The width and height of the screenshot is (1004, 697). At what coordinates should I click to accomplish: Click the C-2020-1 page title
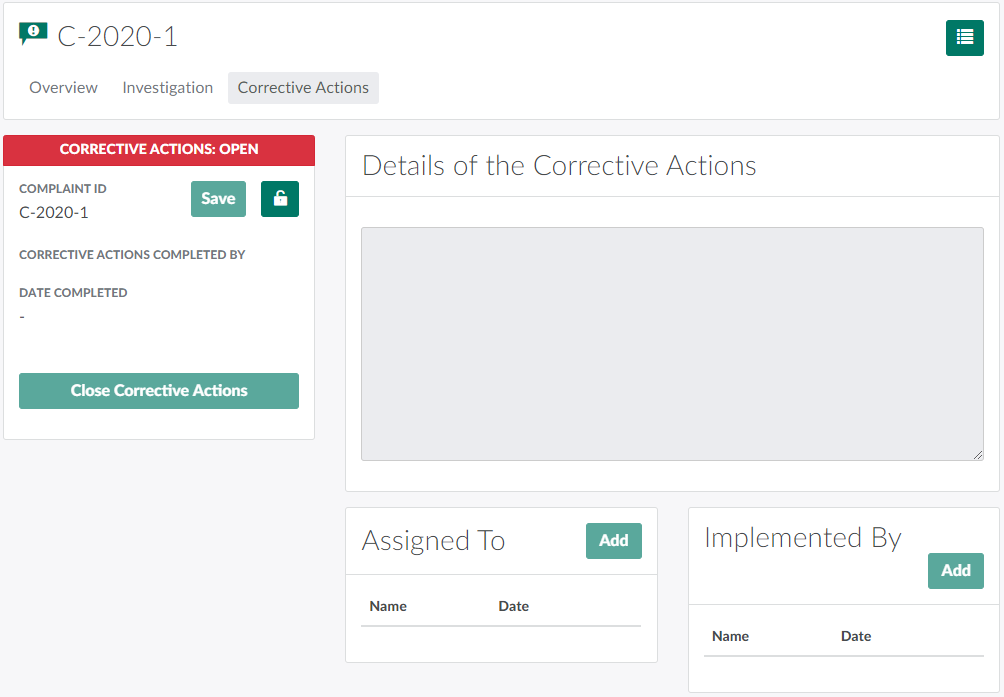click(117, 37)
